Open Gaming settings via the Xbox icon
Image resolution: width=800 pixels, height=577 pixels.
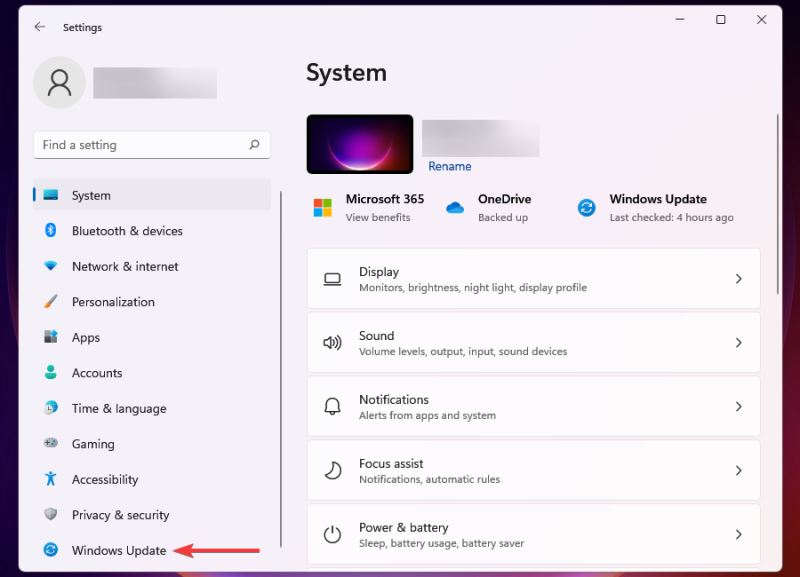(x=51, y=443)
